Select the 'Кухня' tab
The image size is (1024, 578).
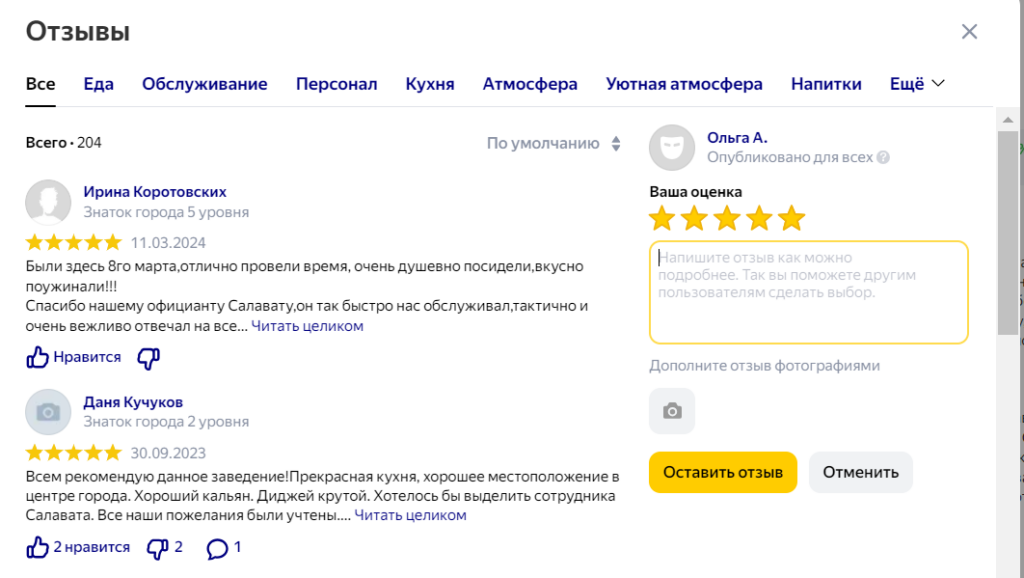[430, 84]
